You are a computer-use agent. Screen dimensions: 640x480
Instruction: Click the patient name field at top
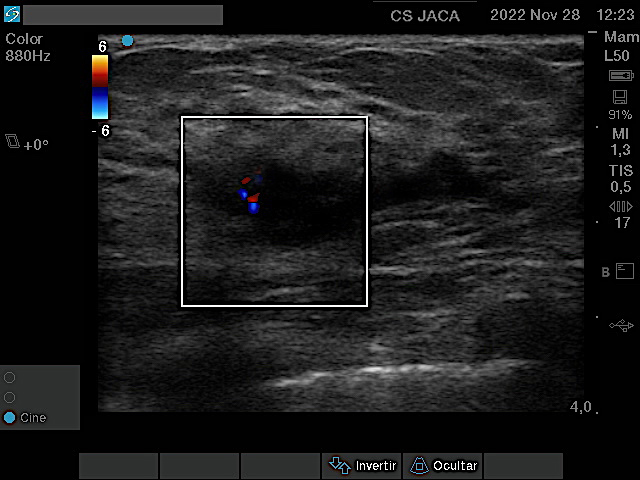[x=122, y=15]
